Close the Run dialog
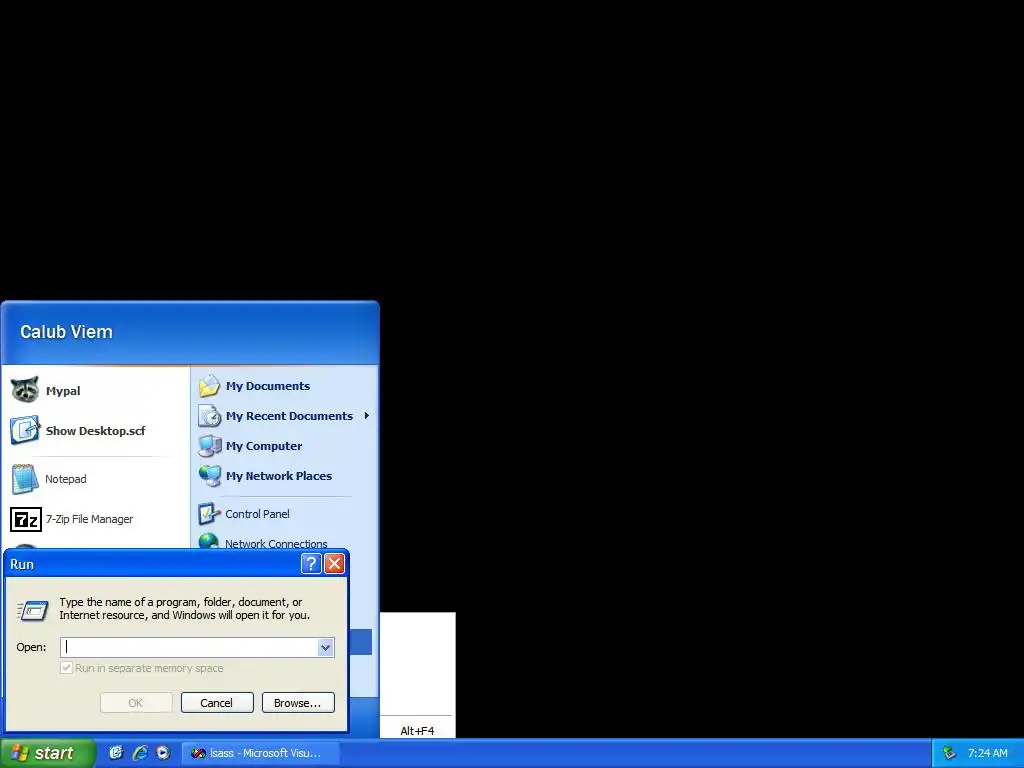The height and width of the screenshot is (768, 1024). tap(334, 564)
